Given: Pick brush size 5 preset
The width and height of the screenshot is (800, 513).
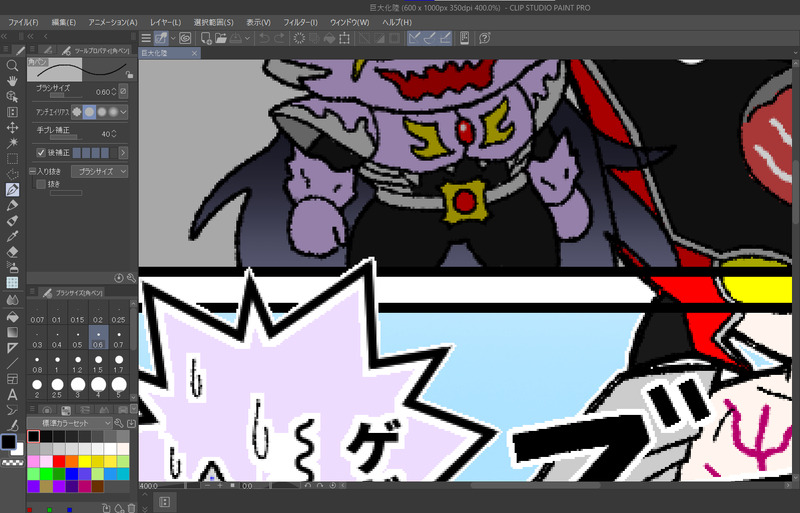Looking at the screenshot, I should tap(118, 388).
